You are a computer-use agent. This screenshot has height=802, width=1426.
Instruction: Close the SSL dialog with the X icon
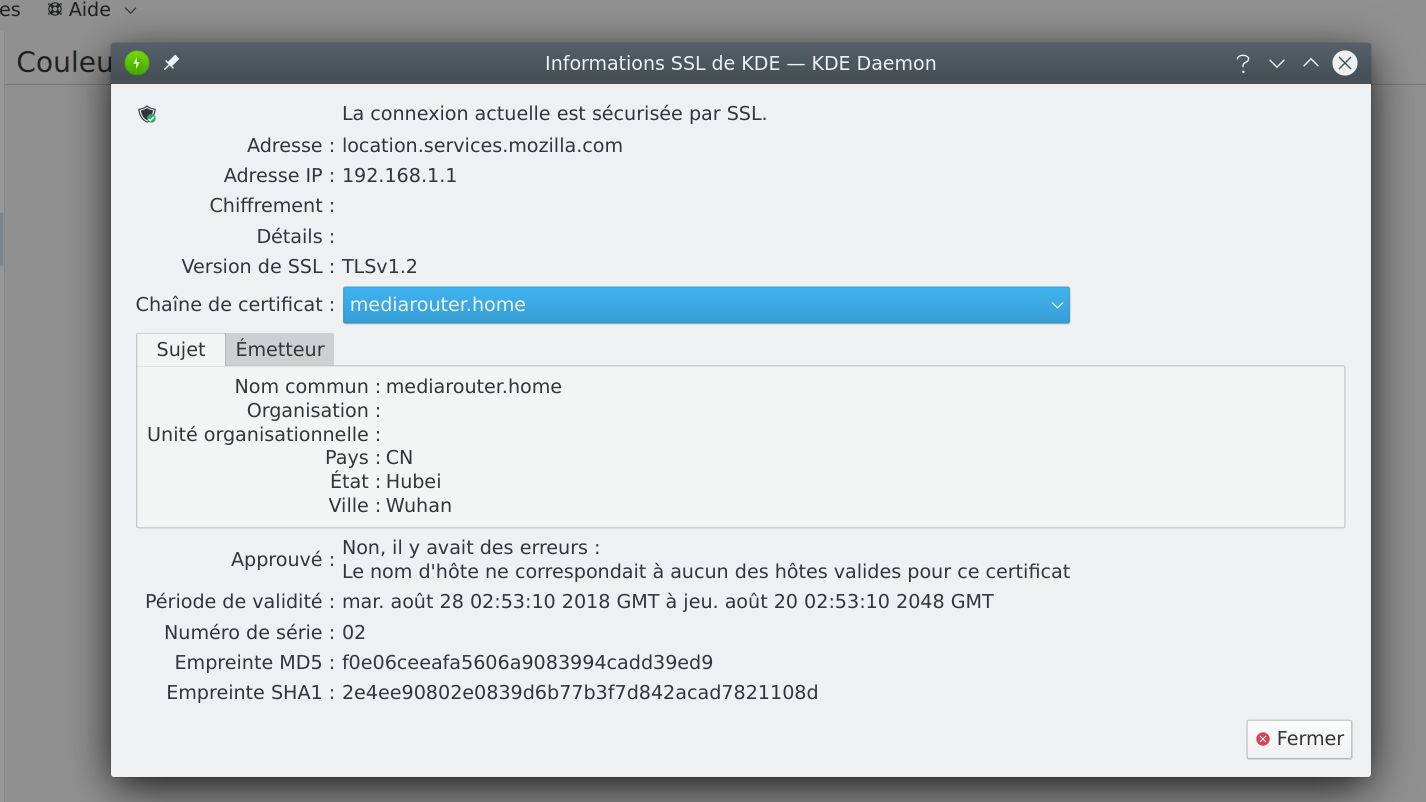click(1345, 63)
